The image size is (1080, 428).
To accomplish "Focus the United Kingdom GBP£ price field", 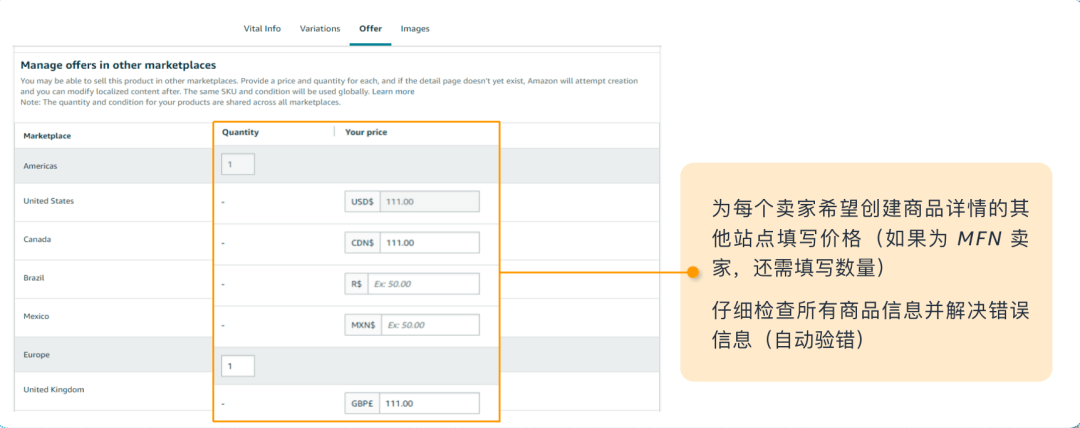I will (x=429, y=404).
